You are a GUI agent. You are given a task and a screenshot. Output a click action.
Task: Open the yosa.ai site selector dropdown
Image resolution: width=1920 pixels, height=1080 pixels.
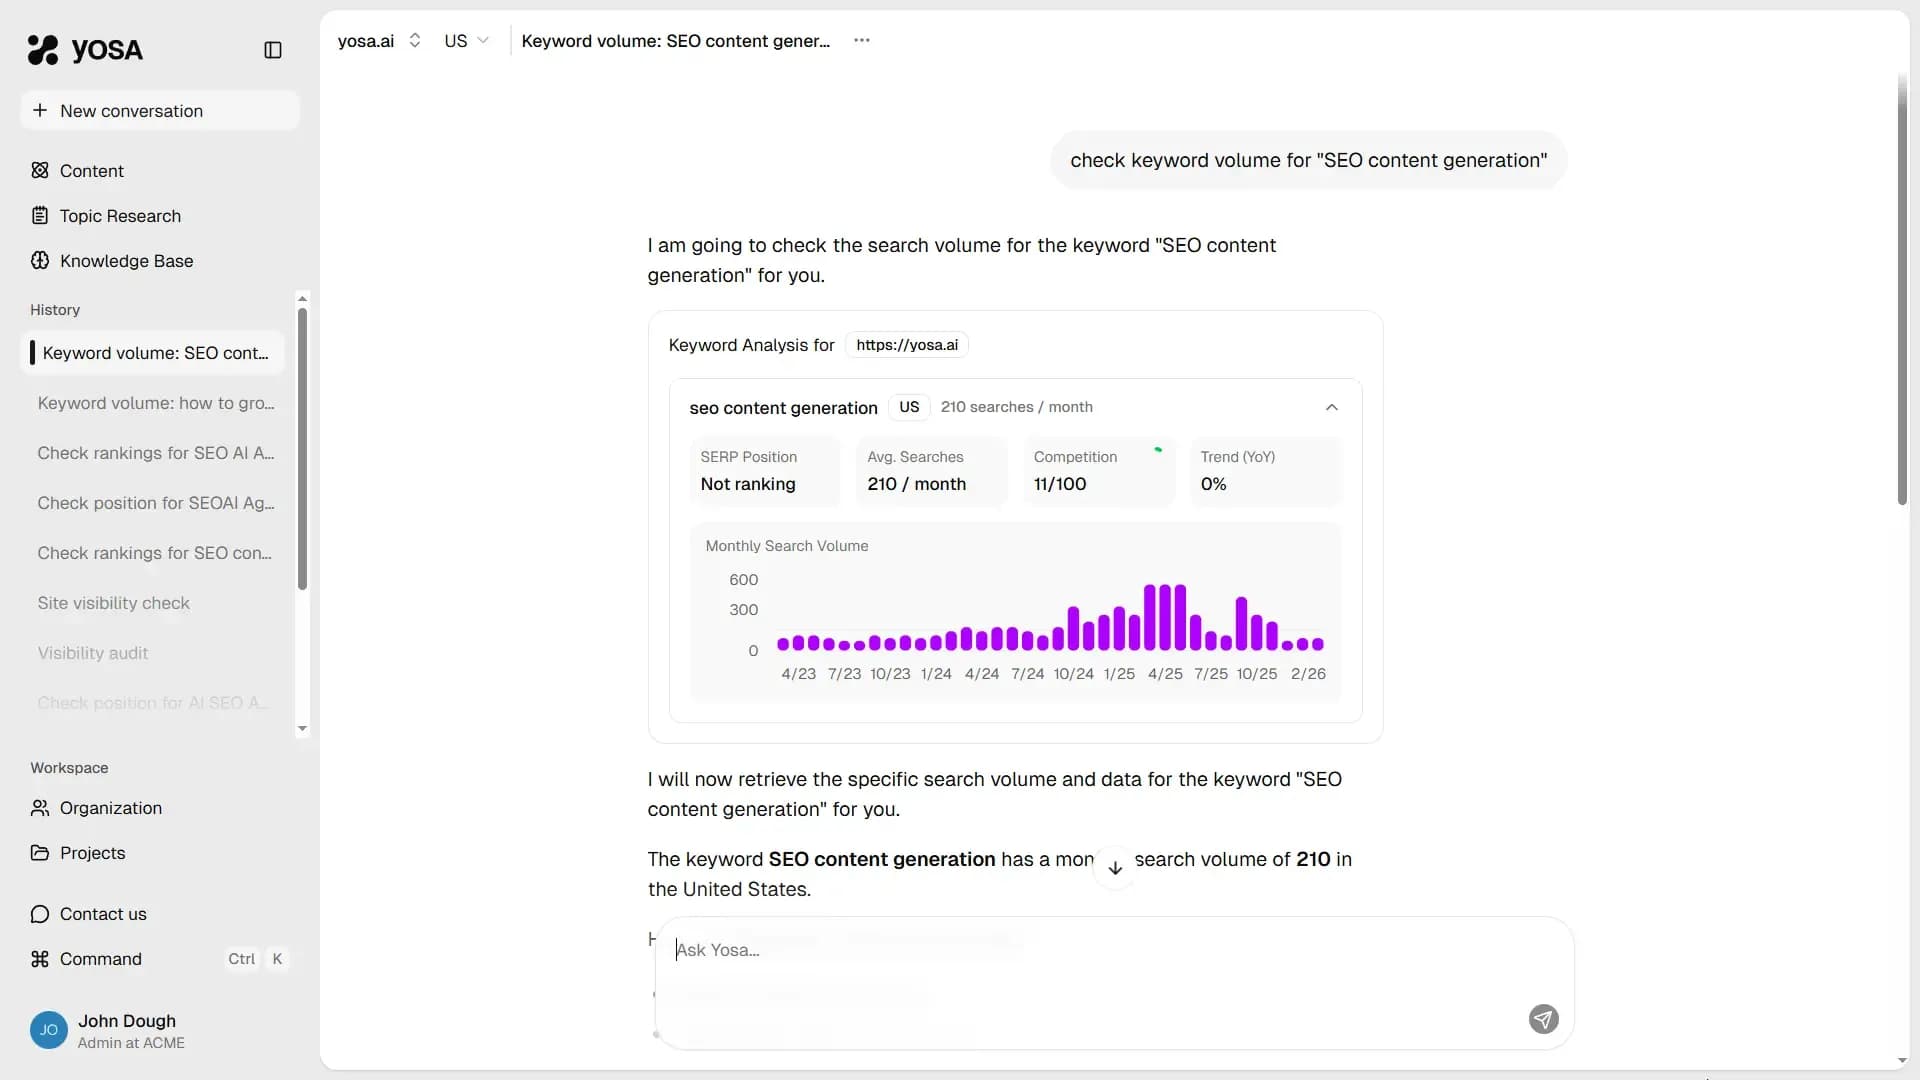pyautogui.click(x=379, y=41)
